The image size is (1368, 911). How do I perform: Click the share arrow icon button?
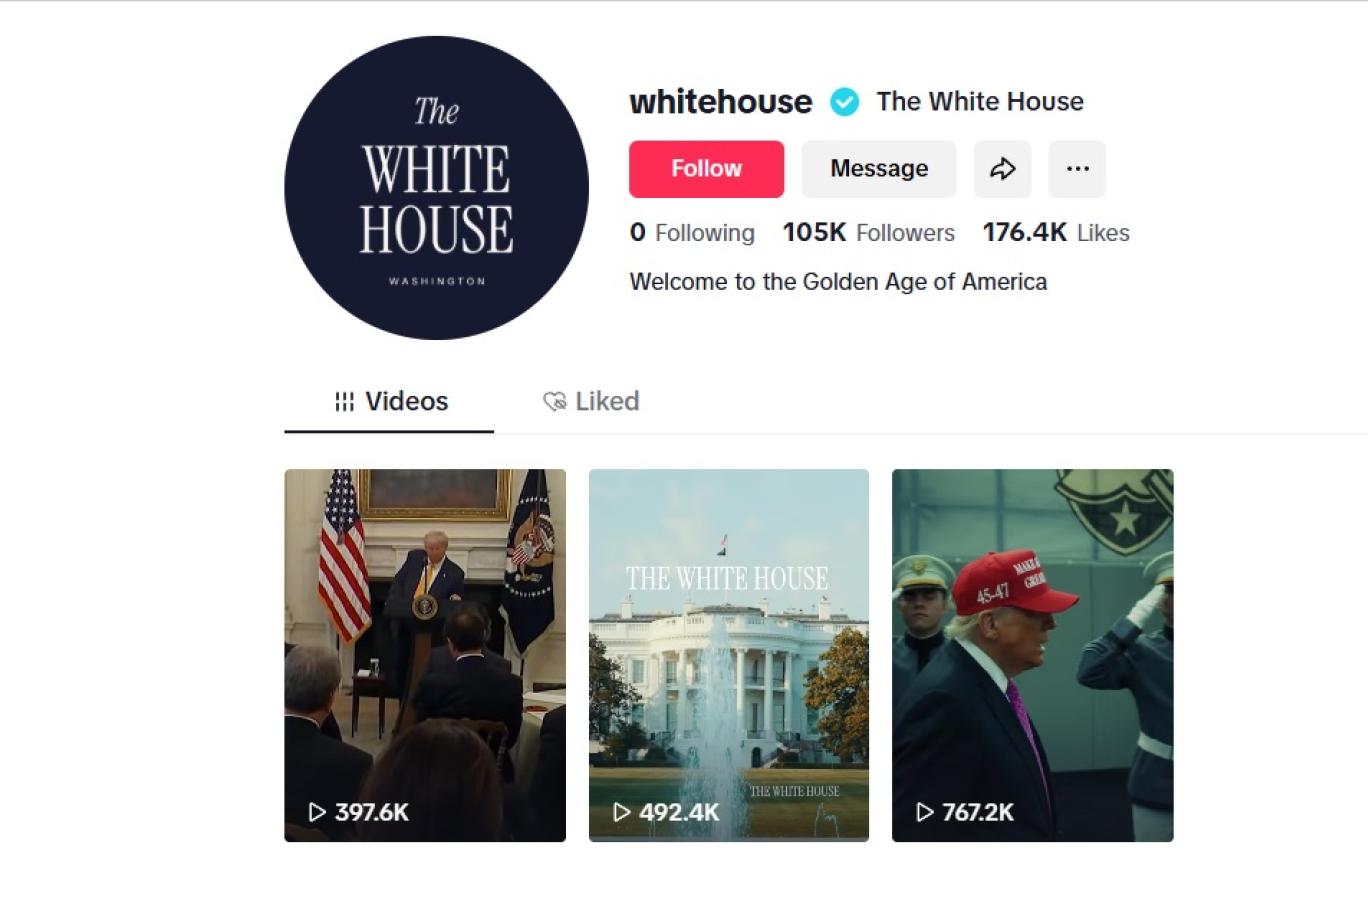(1002, 169)
